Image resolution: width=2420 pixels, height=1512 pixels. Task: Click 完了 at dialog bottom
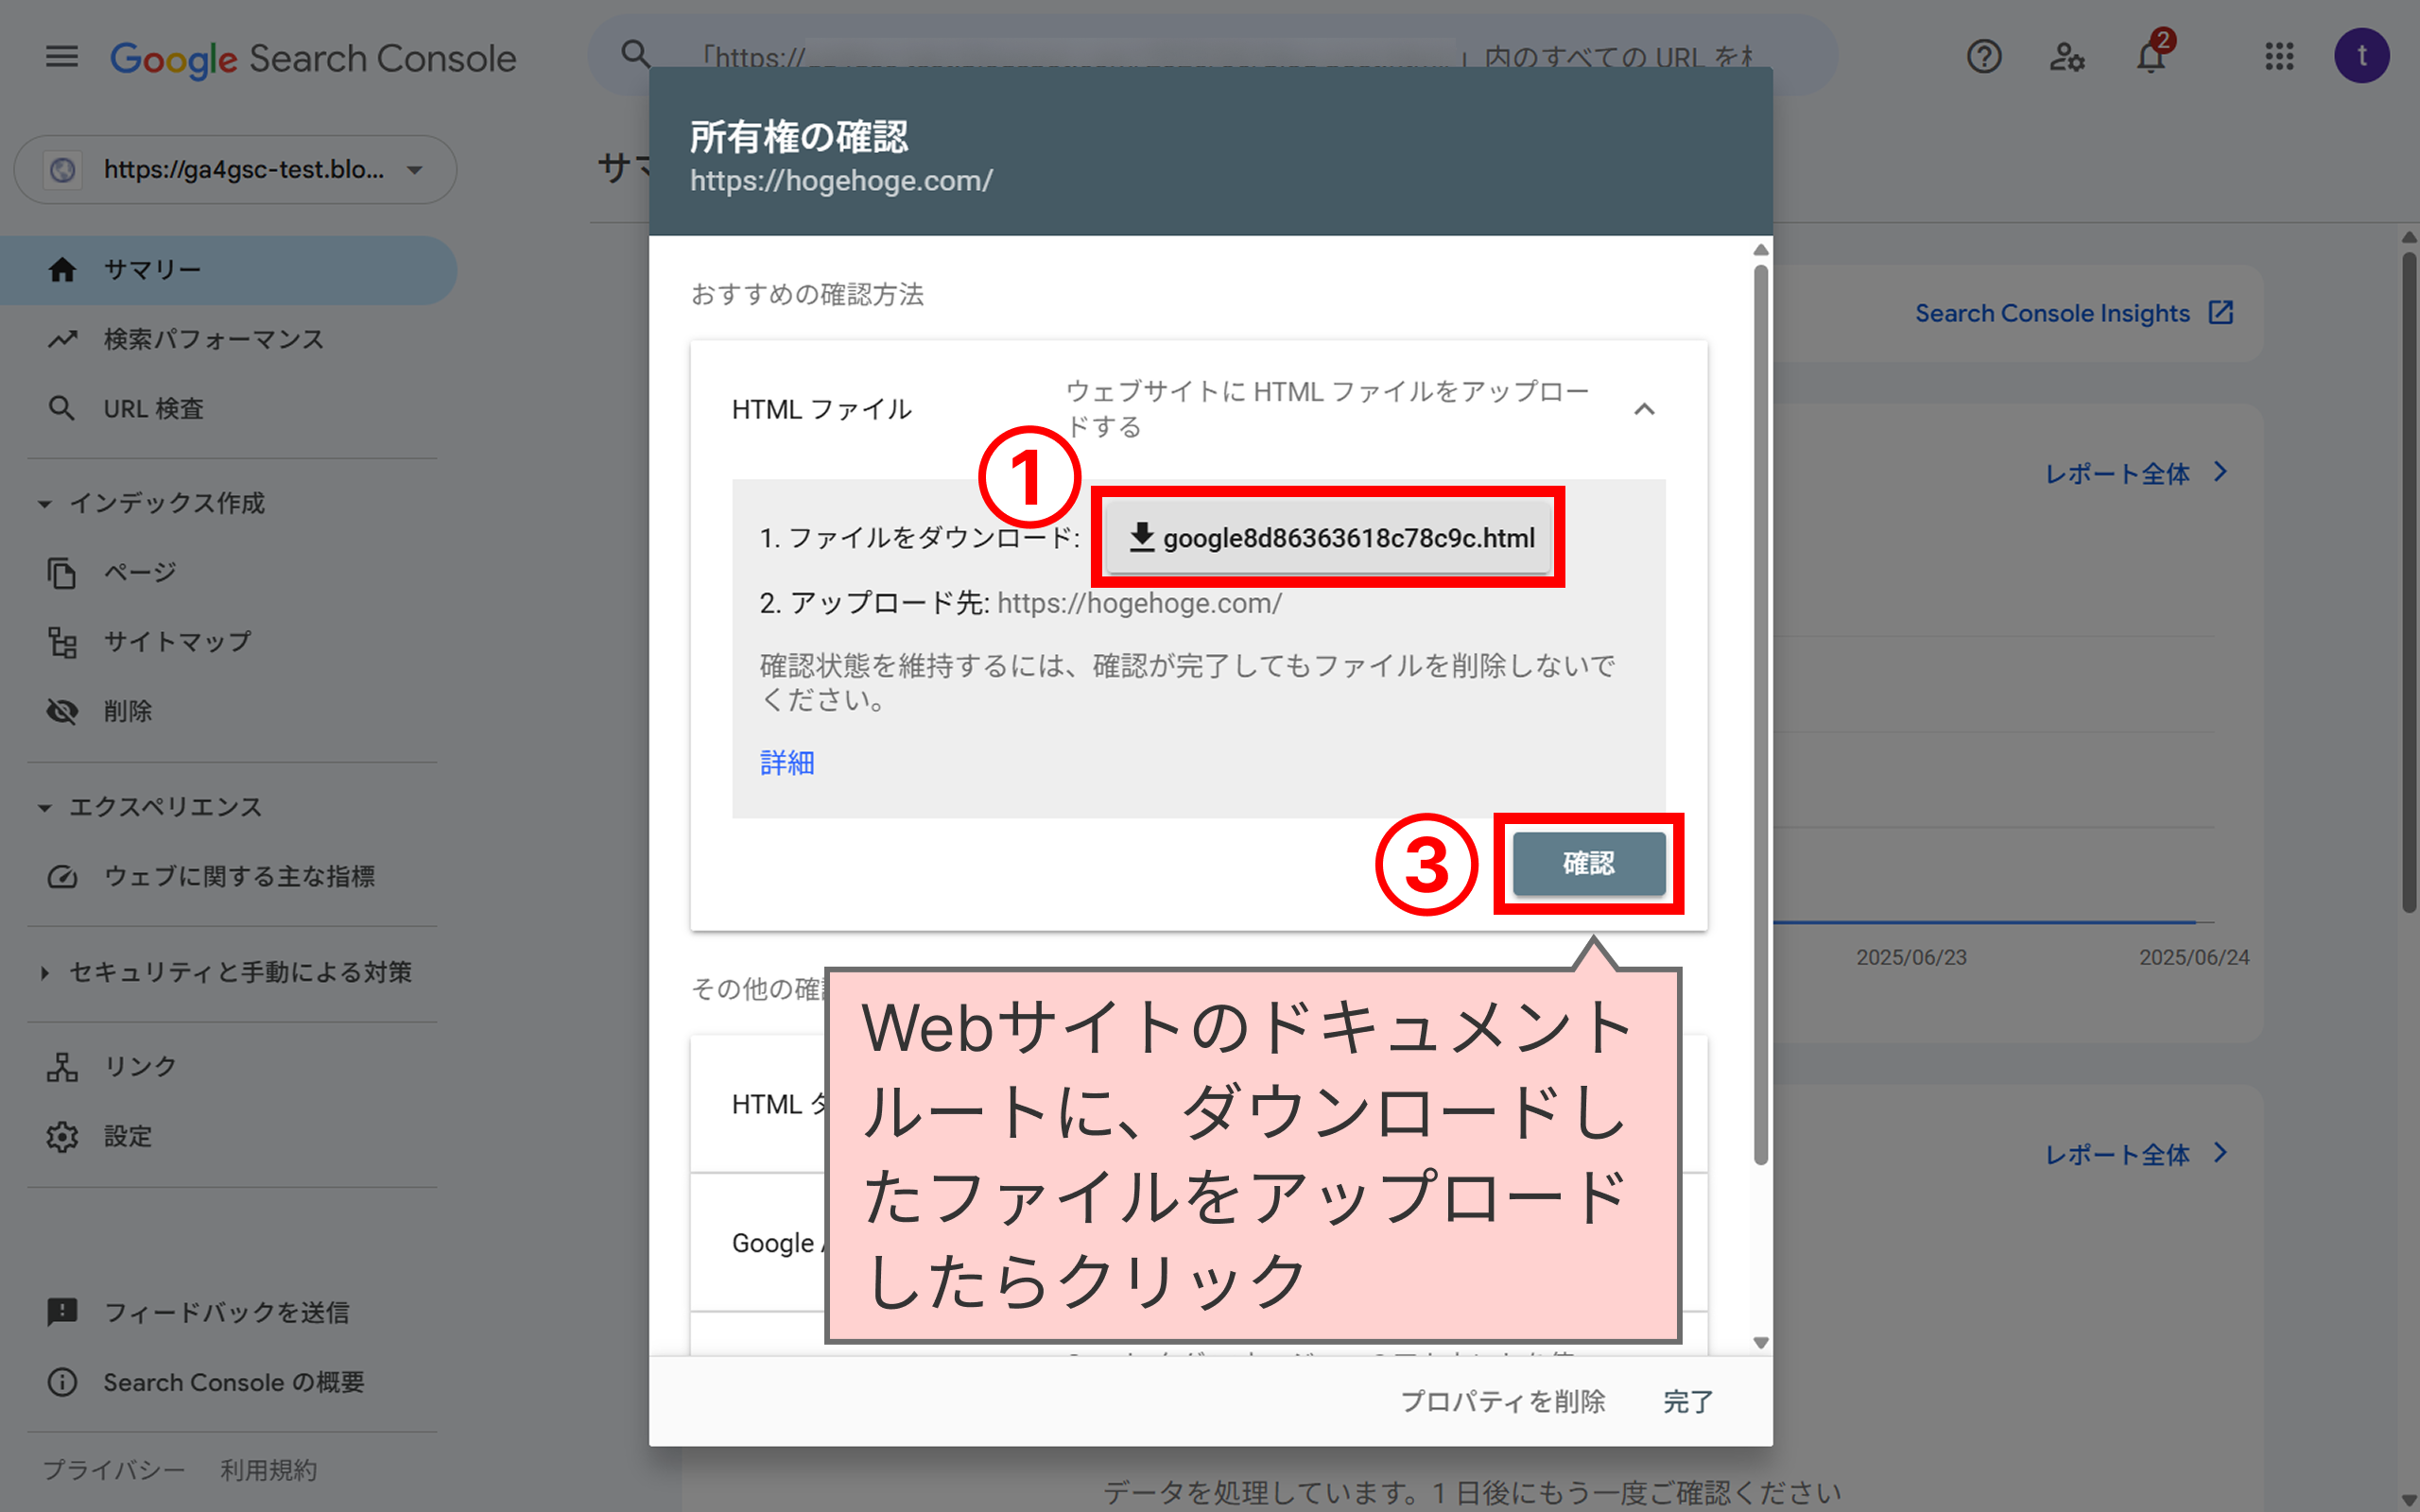pos(1687,1402)
